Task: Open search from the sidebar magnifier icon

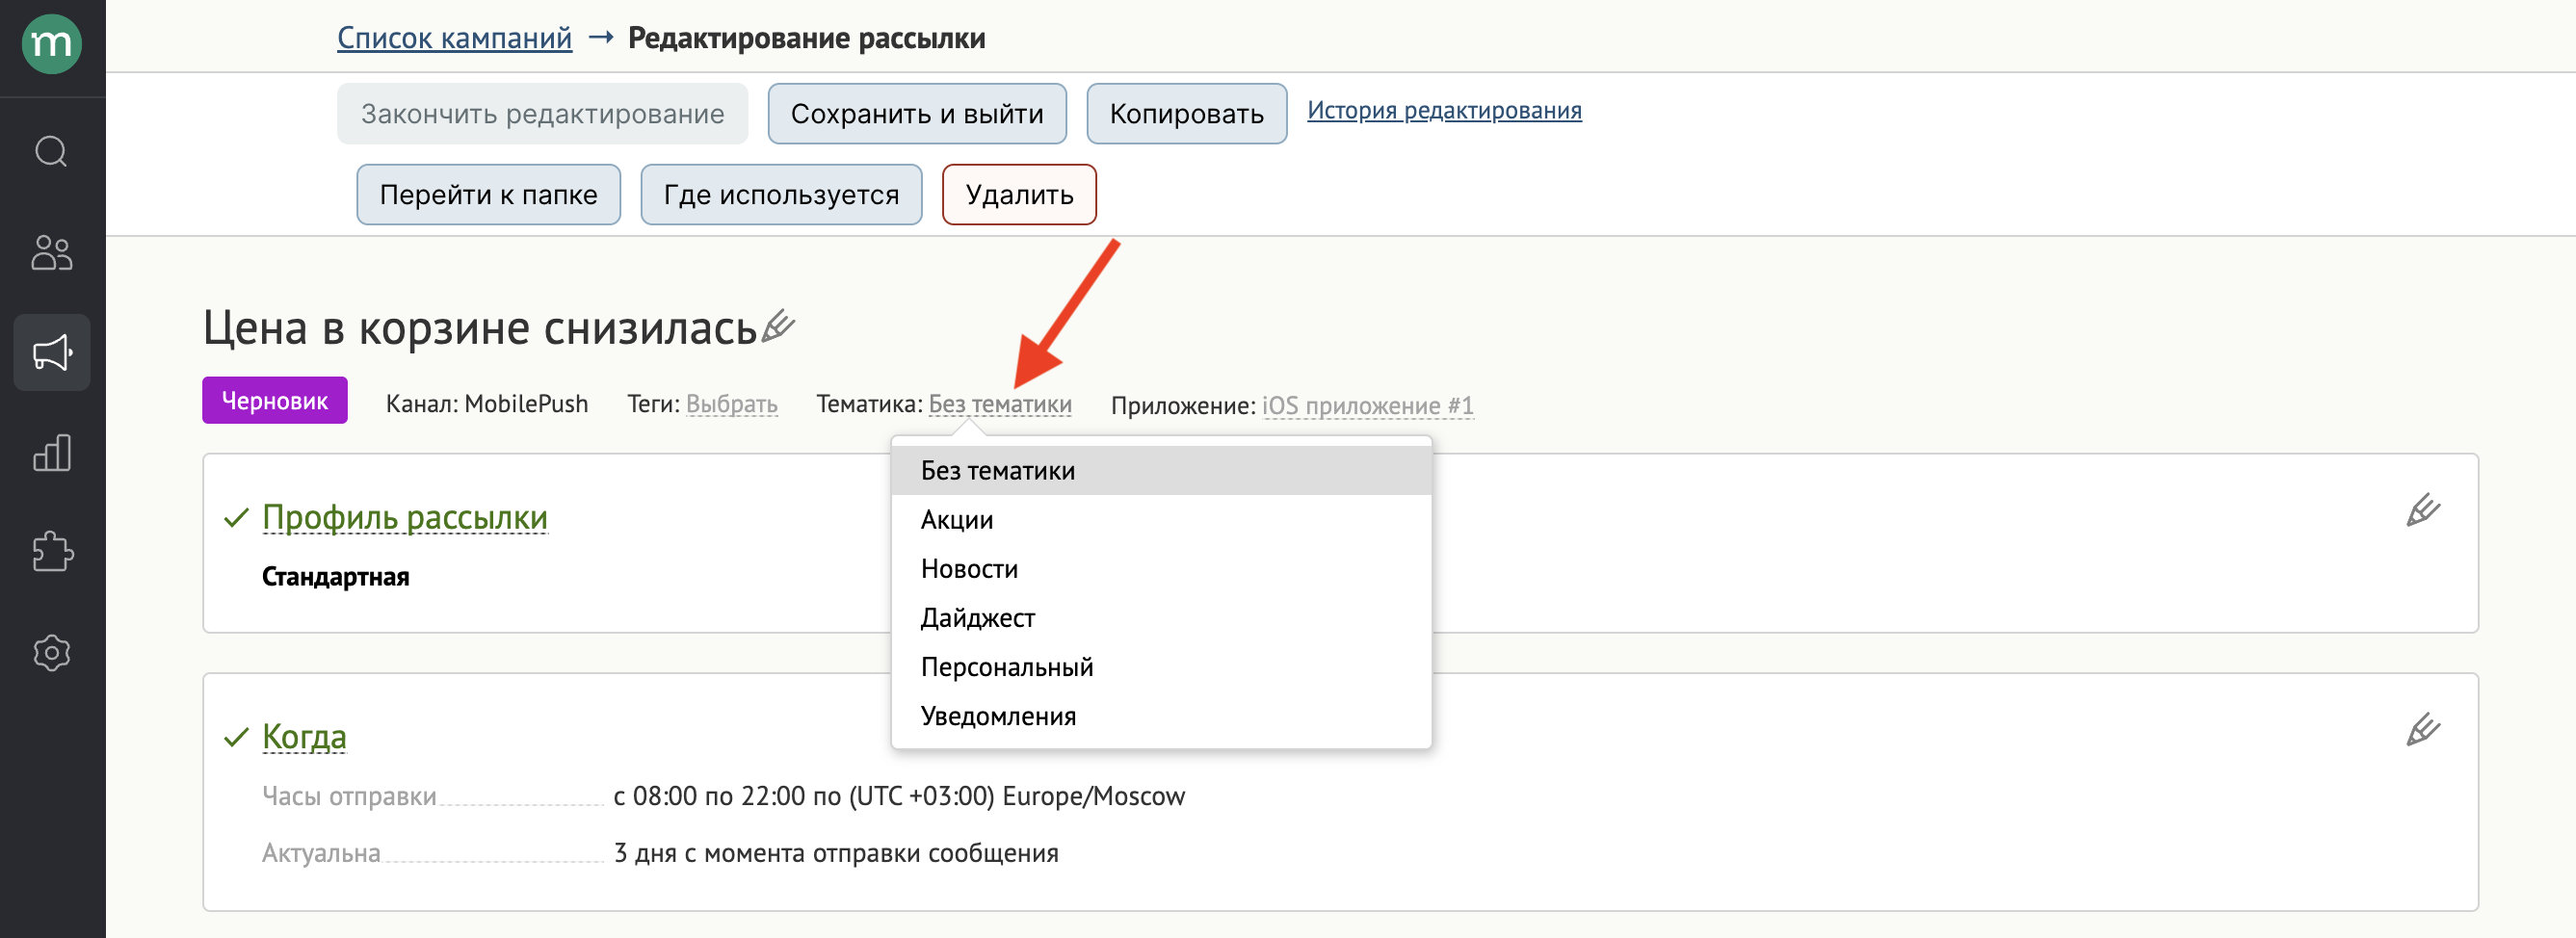Action: pos(52,152)
